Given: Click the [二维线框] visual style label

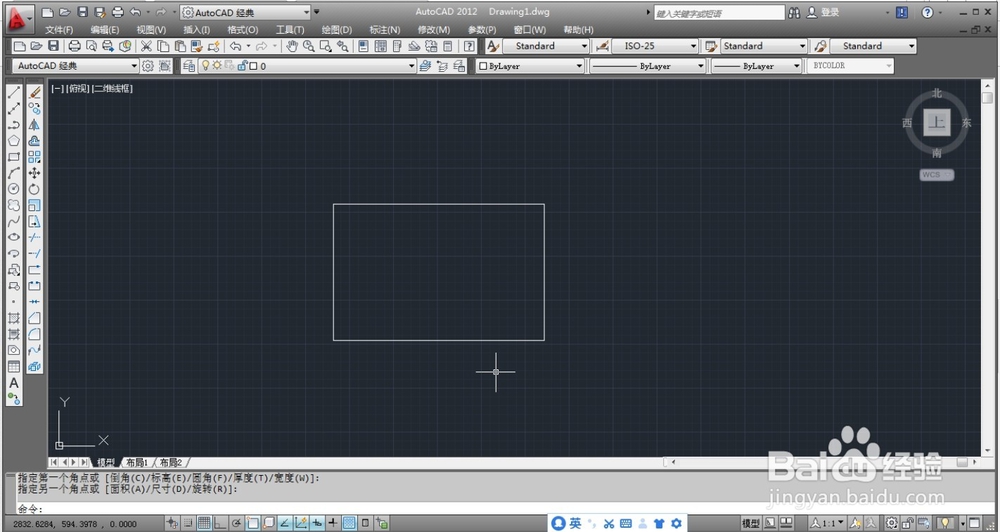Looking at the screenshot, I should (113, 89).
